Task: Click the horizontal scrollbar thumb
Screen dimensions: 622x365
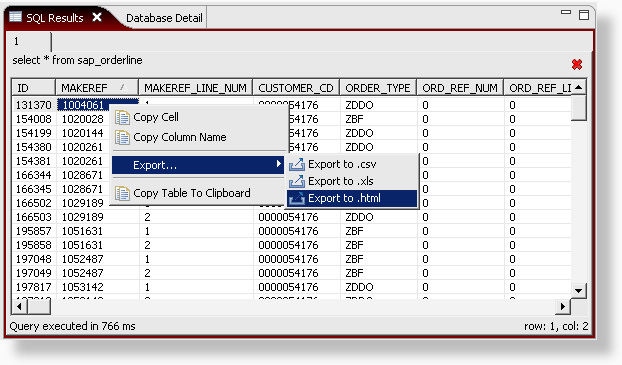Action: pos(39,306)
